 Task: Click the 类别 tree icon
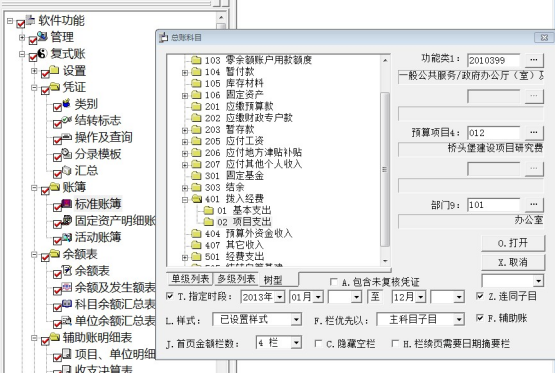pos(66,103)
